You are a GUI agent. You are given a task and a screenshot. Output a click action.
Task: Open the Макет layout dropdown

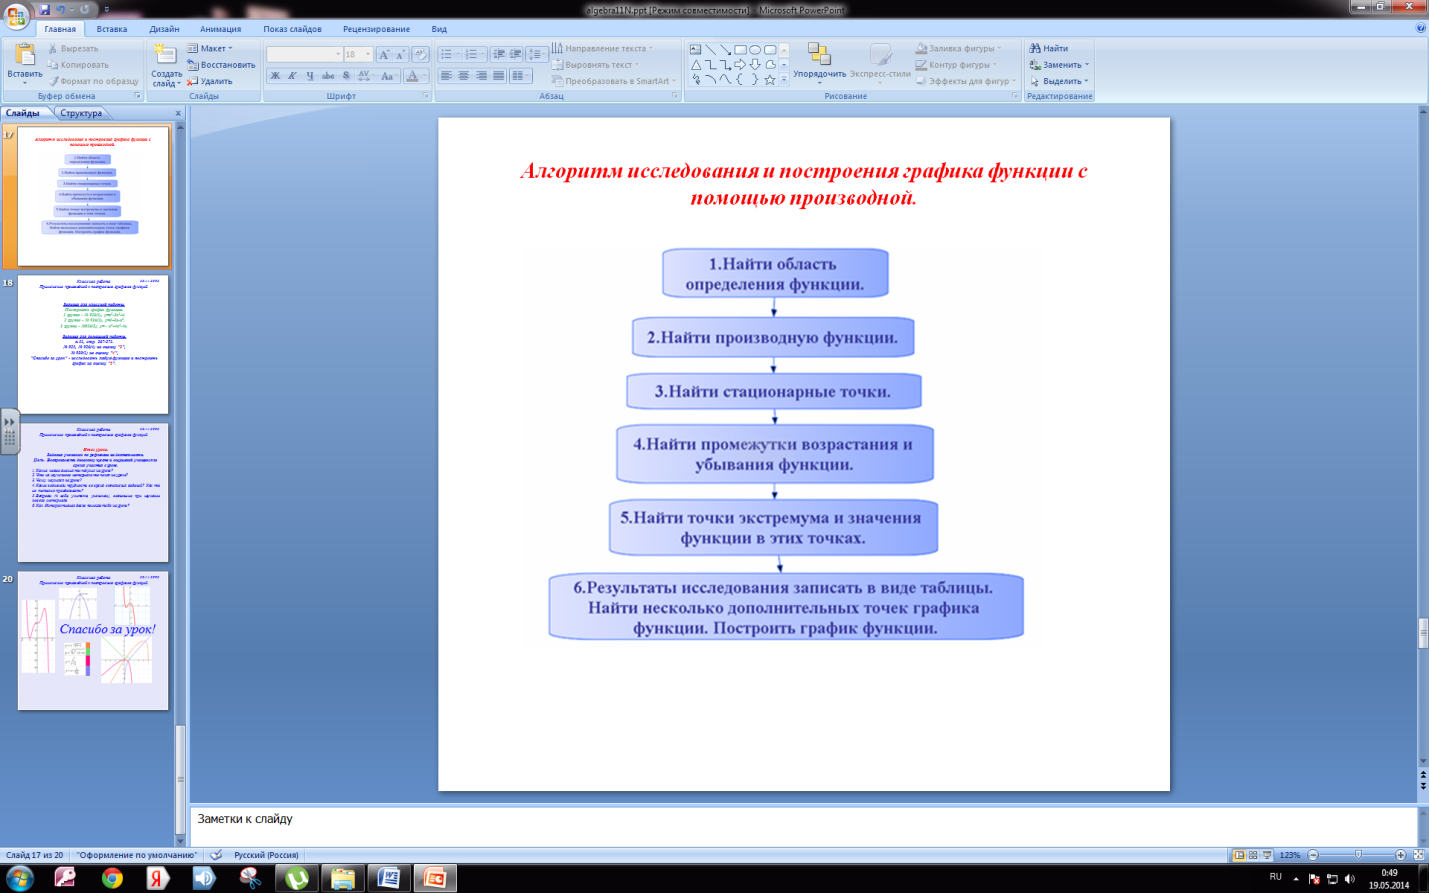coord(210,48)
